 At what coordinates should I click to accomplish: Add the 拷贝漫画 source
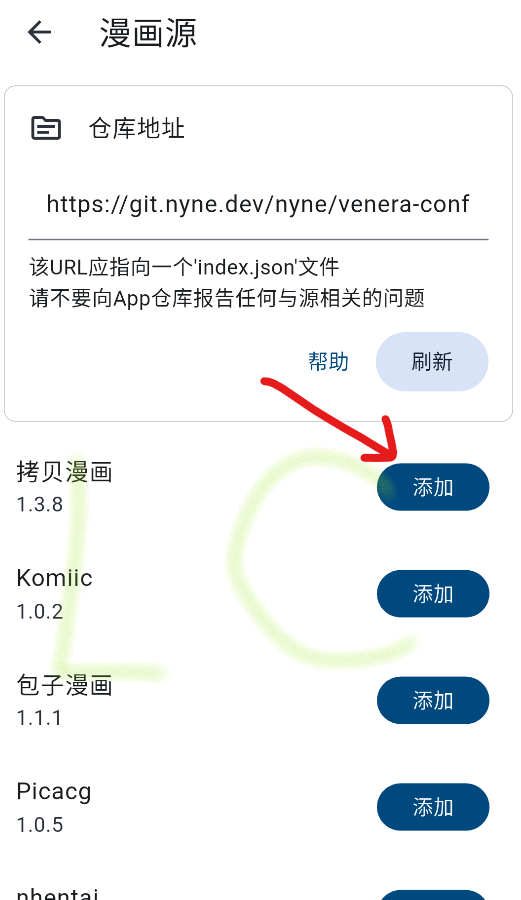coord(433,487)
